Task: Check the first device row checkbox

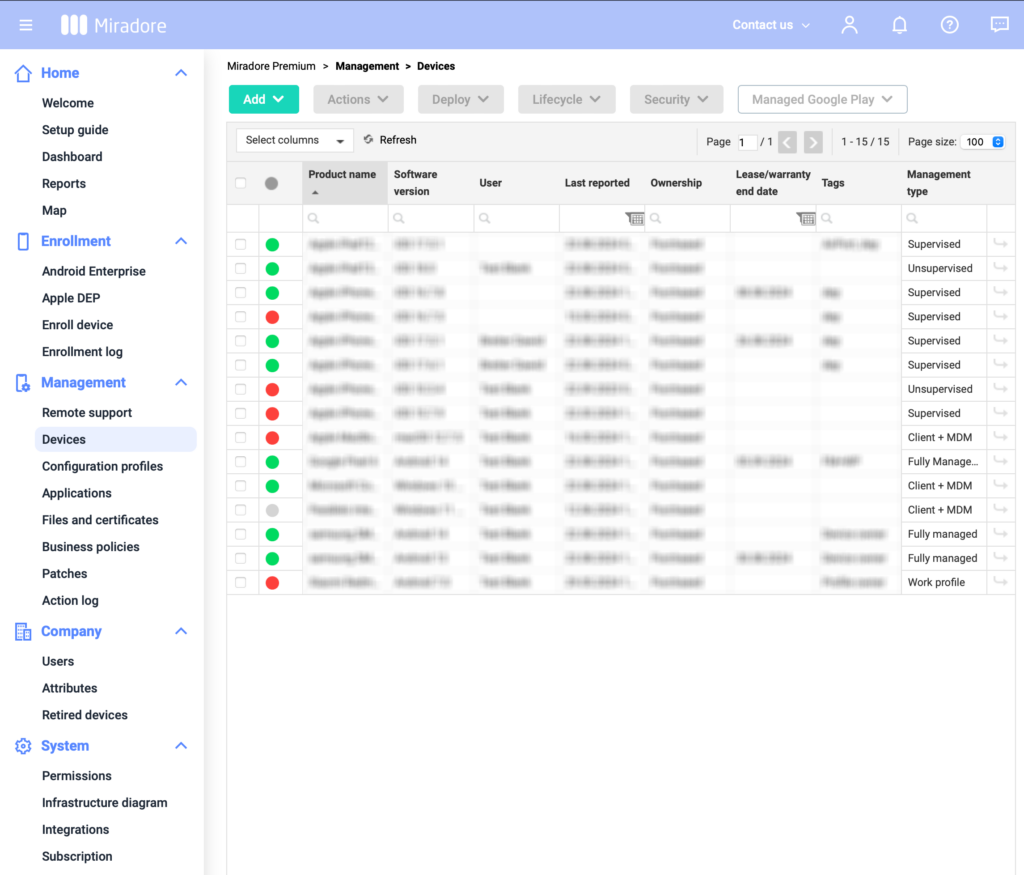Action: [240, 244]
